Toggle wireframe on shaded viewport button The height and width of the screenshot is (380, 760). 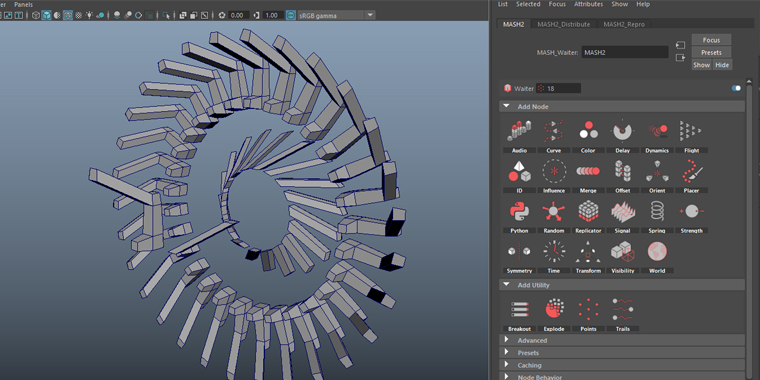tap(68, 15)
